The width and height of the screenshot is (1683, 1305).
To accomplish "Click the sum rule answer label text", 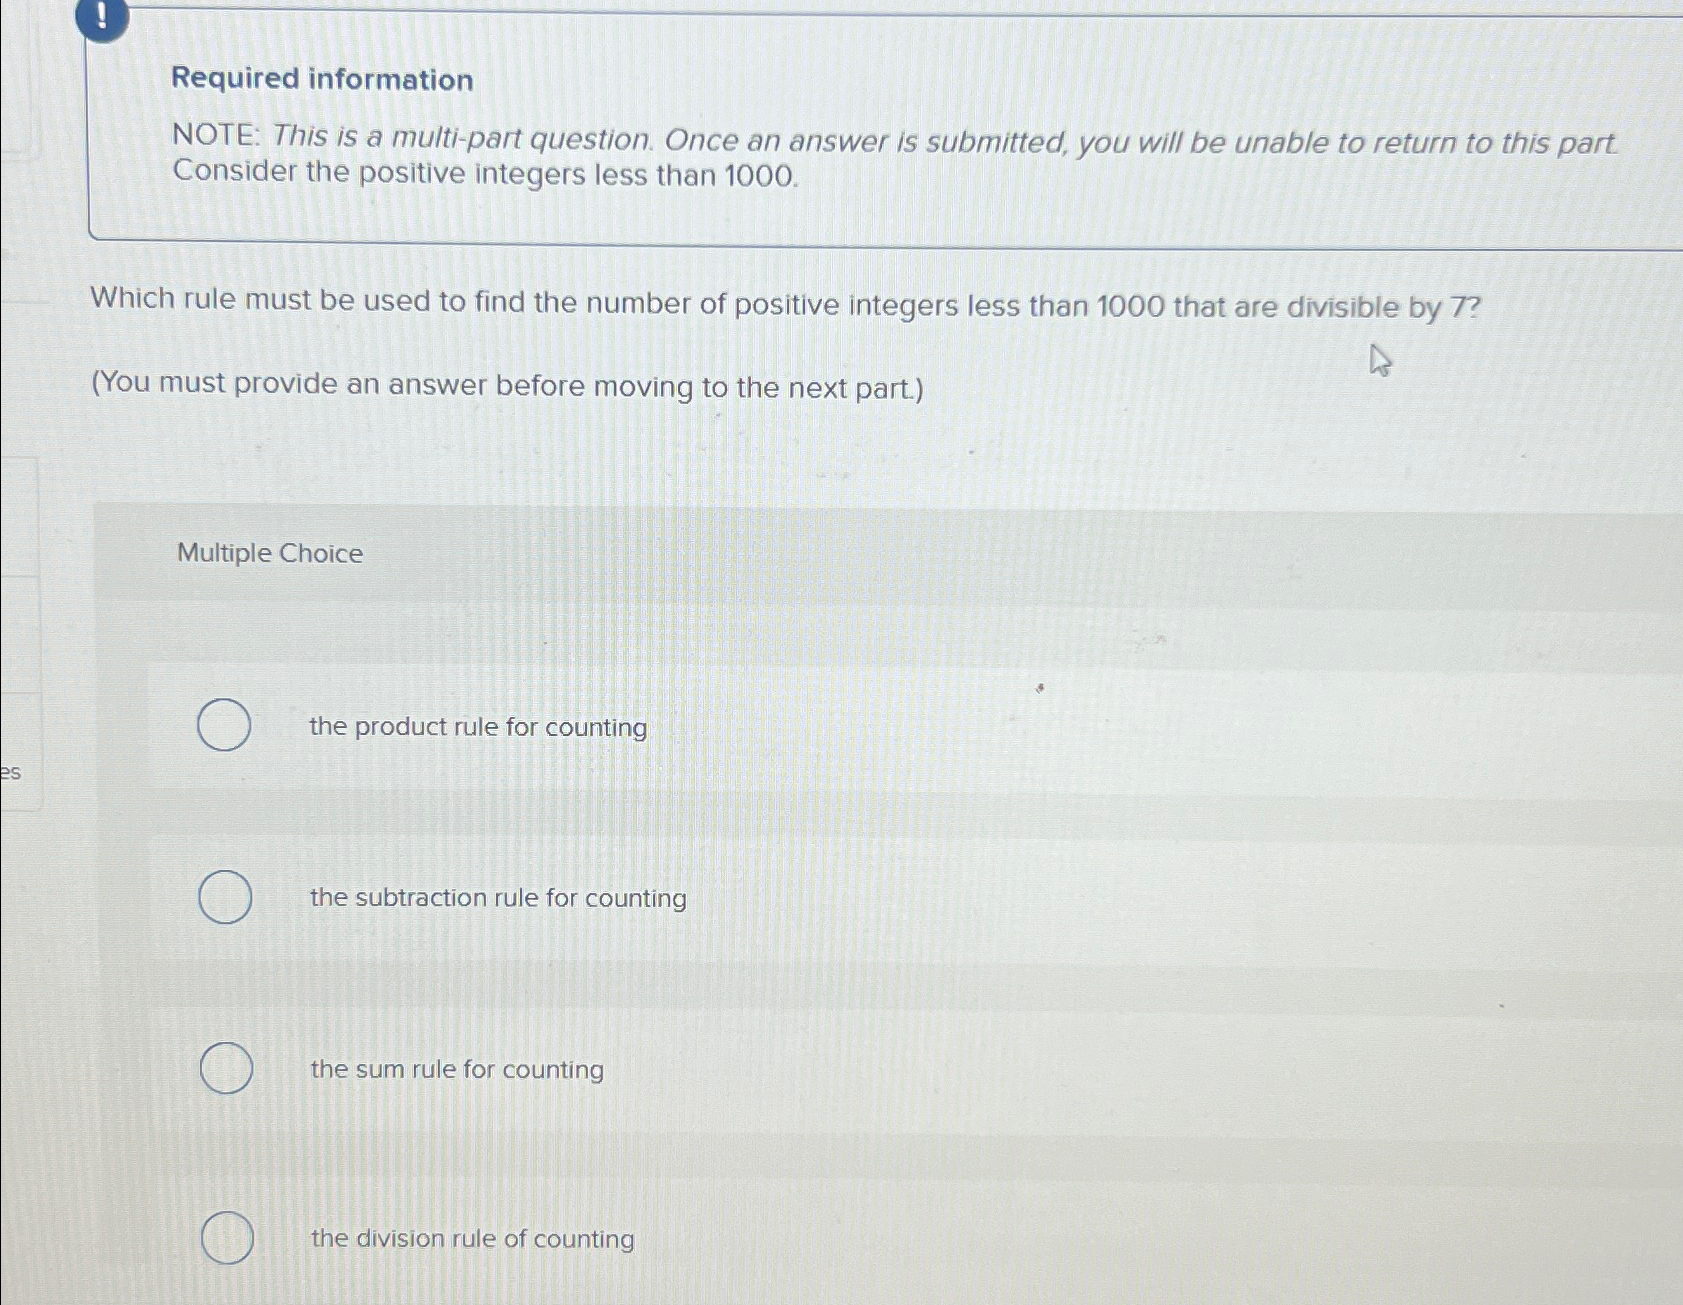I will 455,1070.
